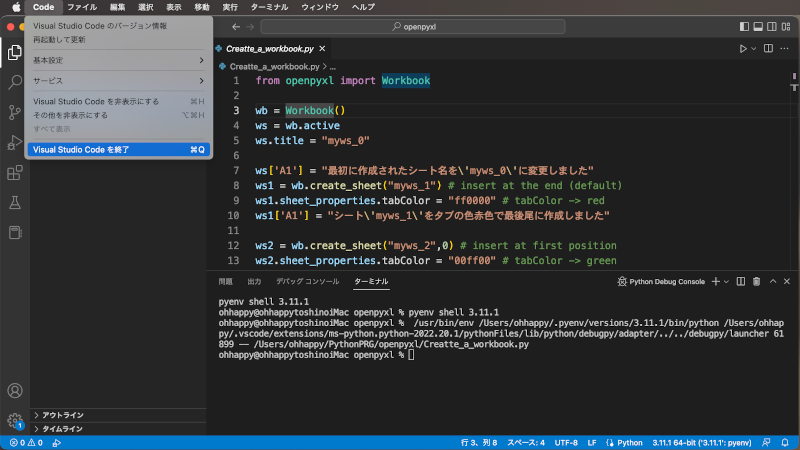Image resolution: width=800 pixels, height=450 pixels.
Task: Toggle bottom panel layout icon
Action: click(x=758, y=27)
